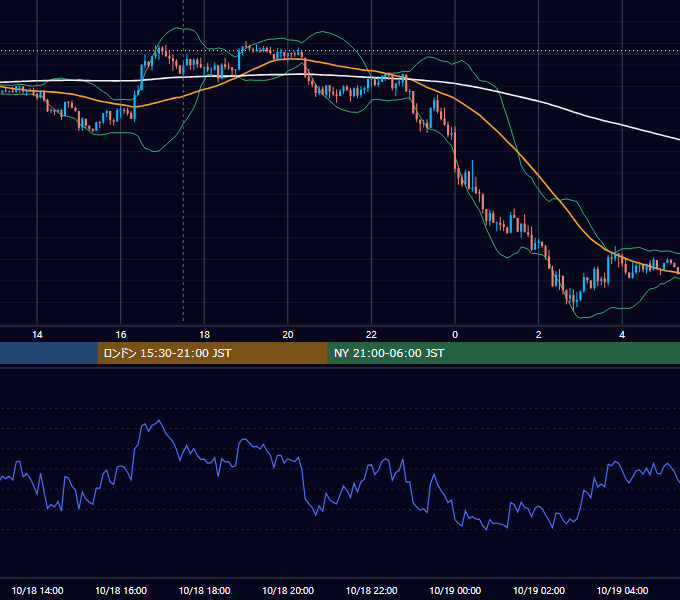Click the 2 hour label on price chart axis

[x=538, y=335]
